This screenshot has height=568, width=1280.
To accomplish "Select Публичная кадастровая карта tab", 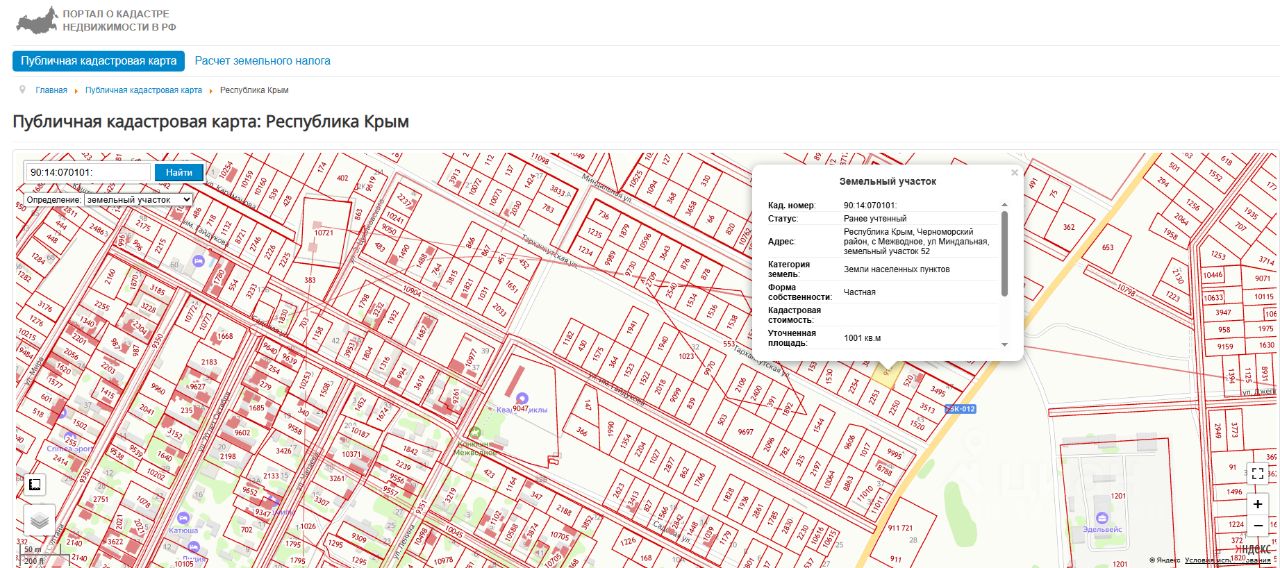I will 99,61.
